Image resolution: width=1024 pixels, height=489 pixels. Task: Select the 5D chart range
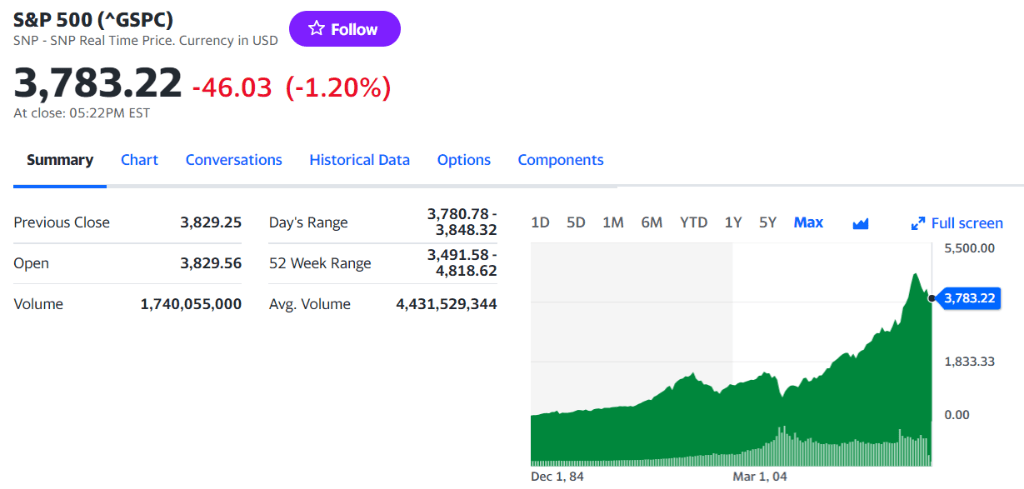[576, 223]
